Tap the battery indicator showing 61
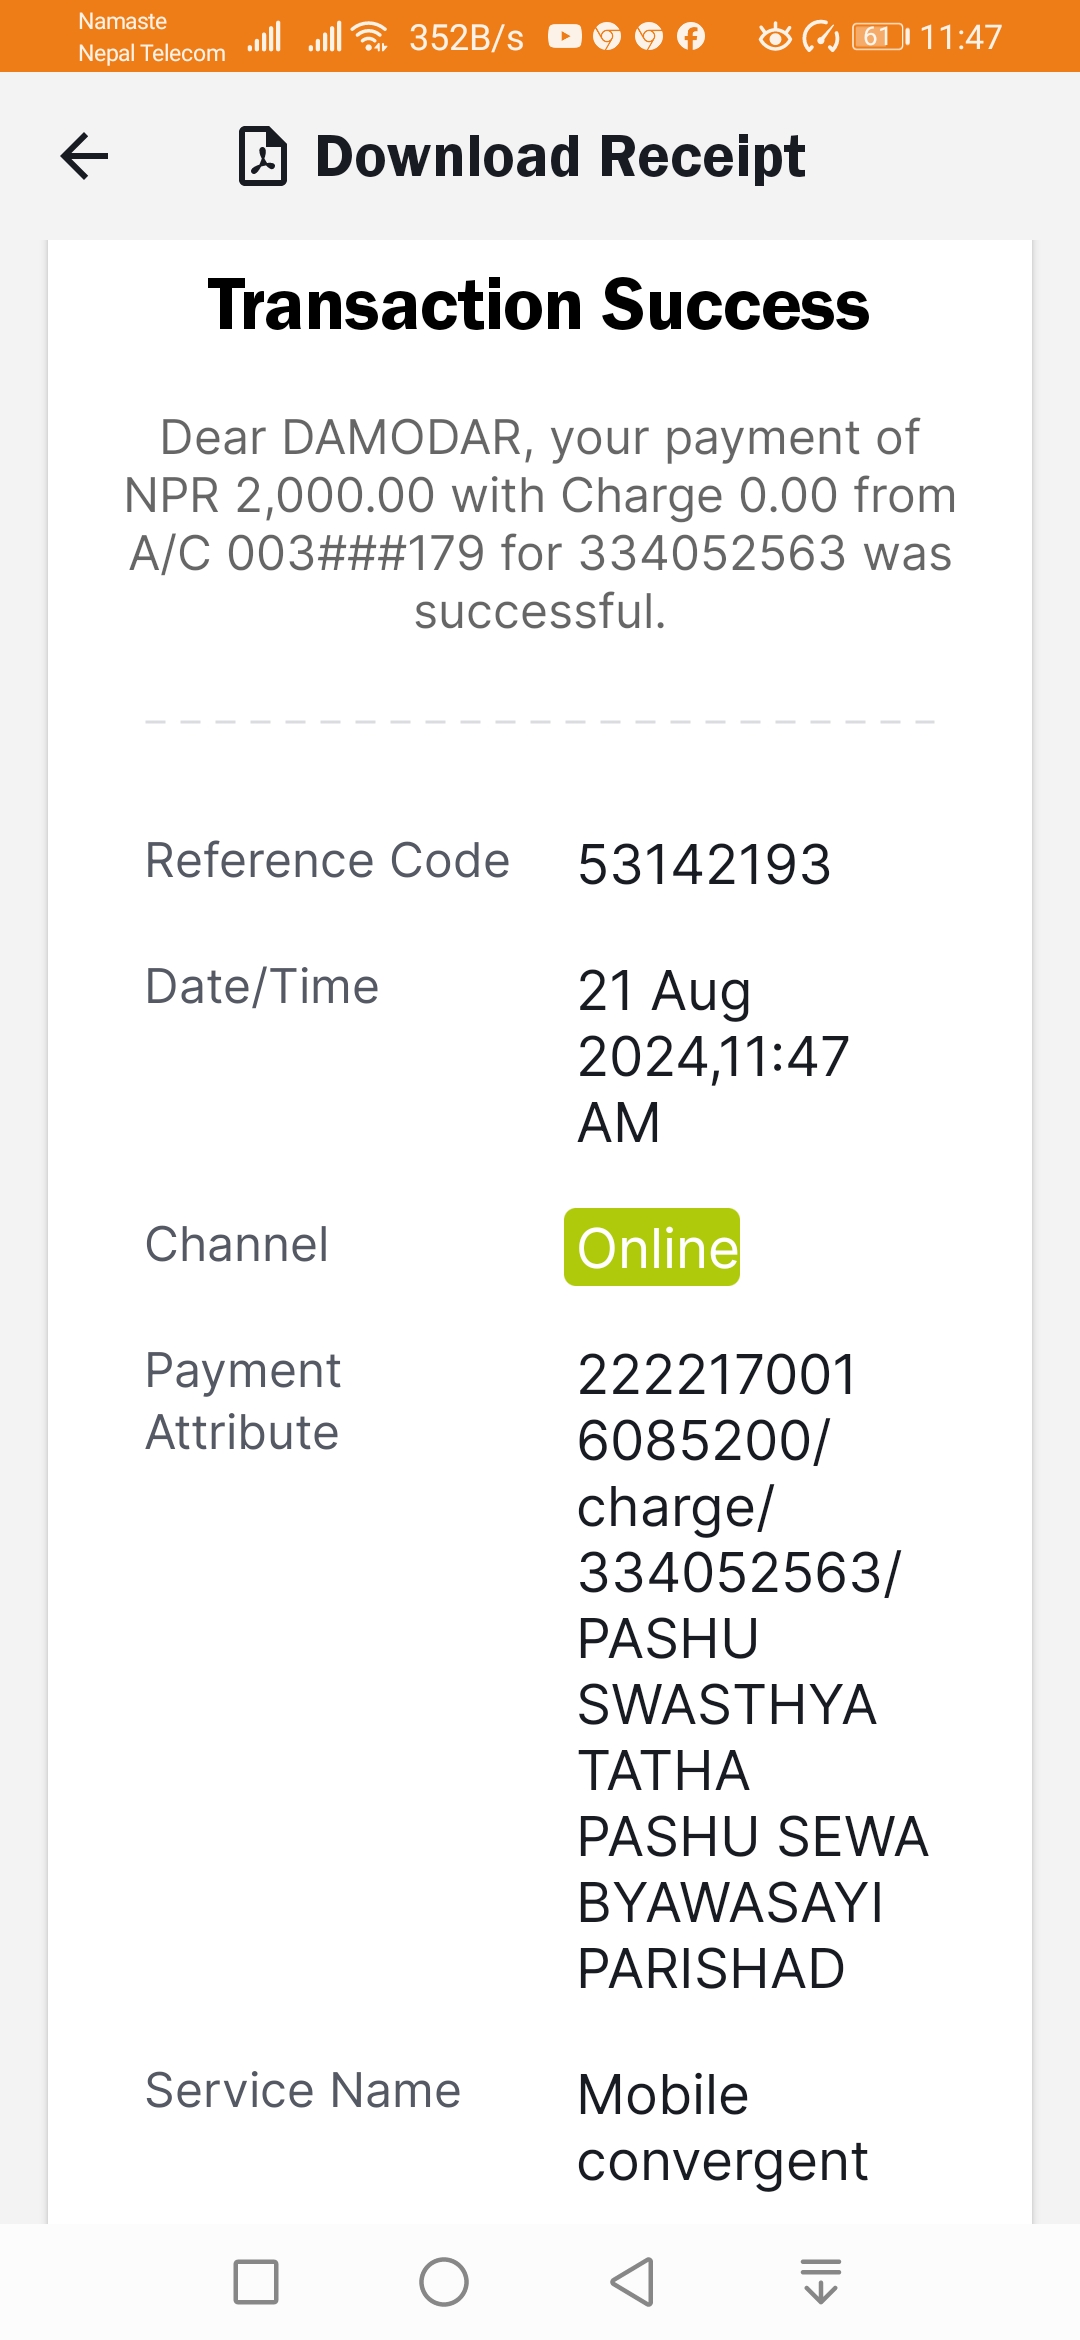Viewport: 1080px width, 2340px height. 880,37
